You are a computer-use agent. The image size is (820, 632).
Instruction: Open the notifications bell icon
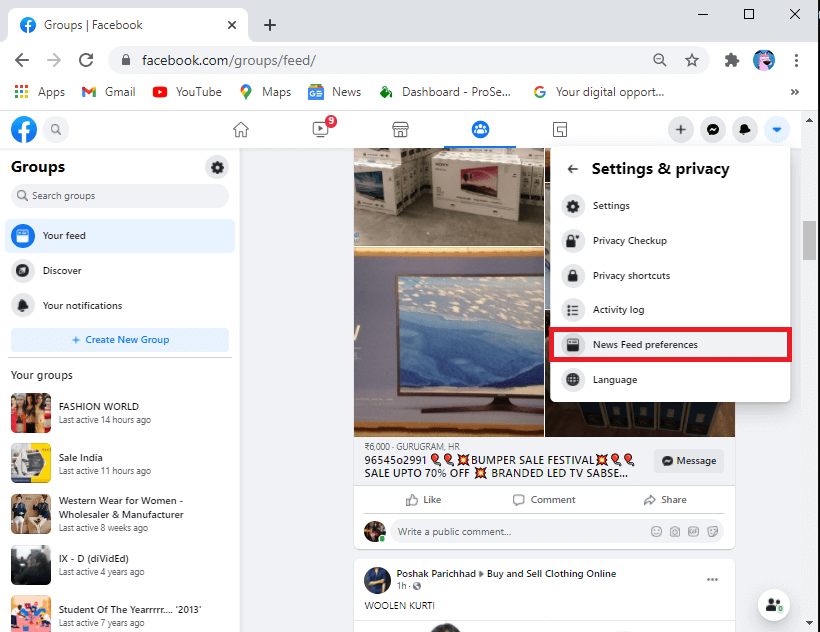[745, 129]
